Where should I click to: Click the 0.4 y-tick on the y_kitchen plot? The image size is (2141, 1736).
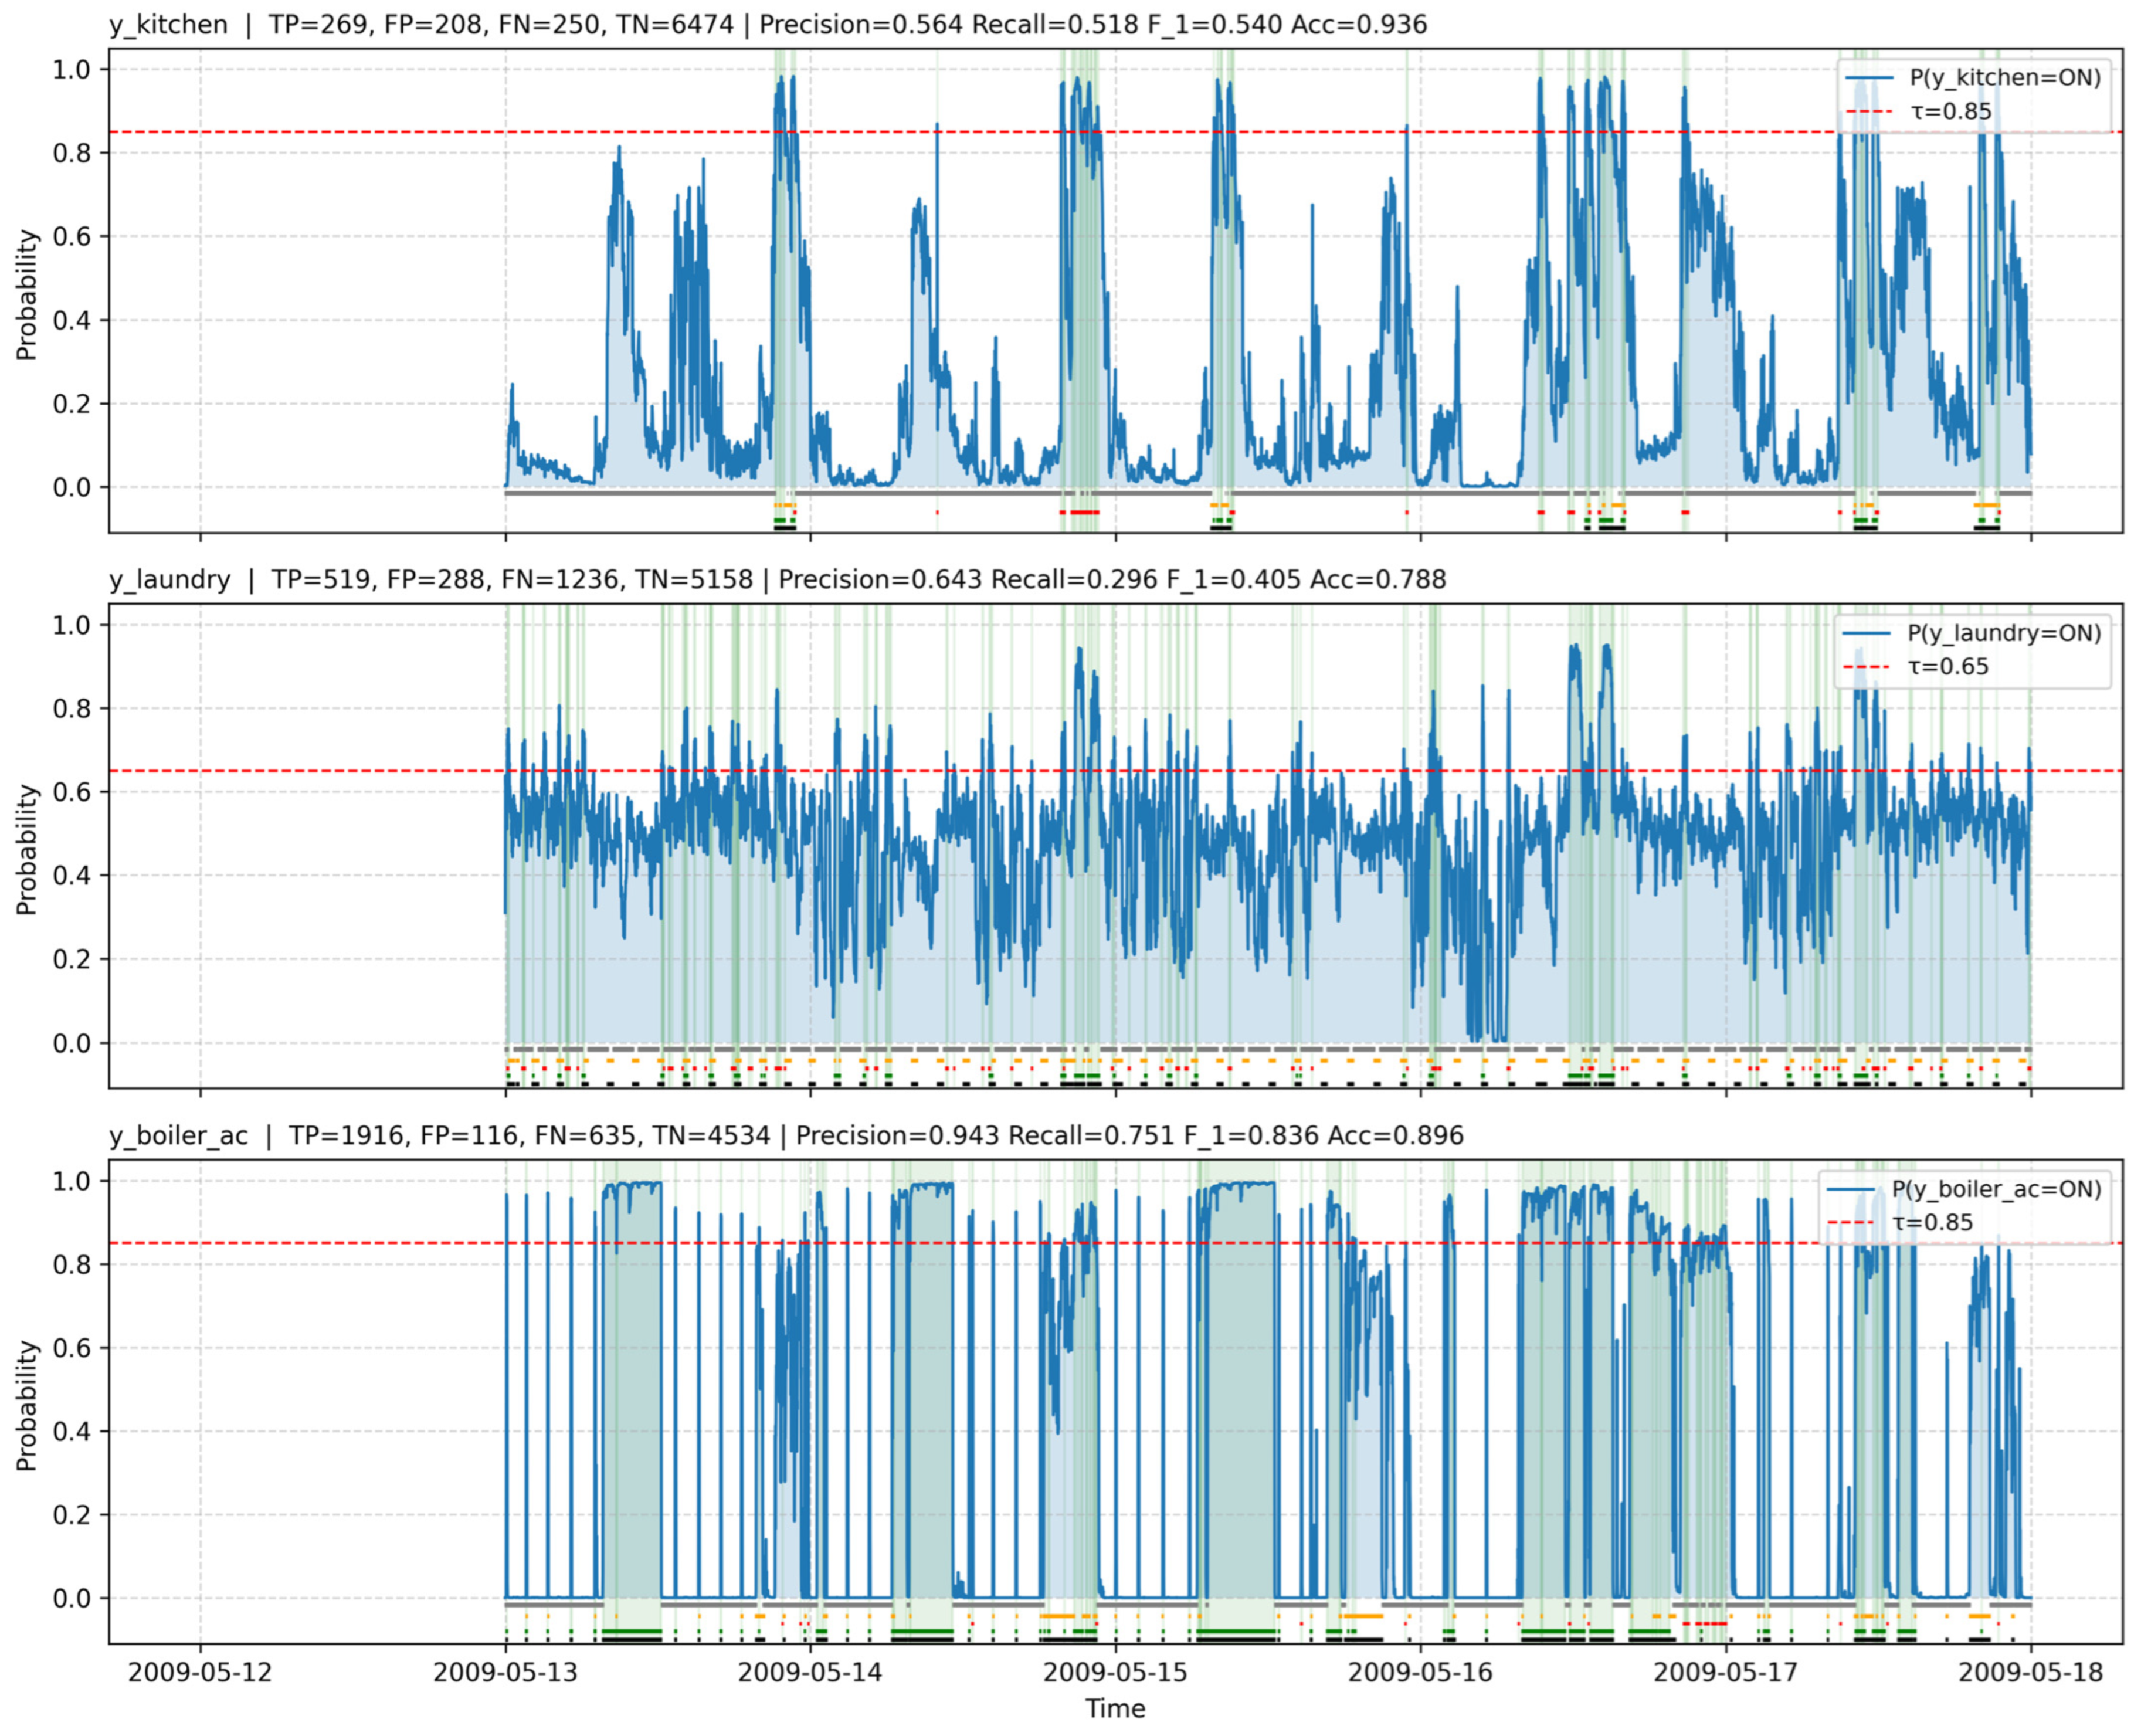click(x=71, y=320)
